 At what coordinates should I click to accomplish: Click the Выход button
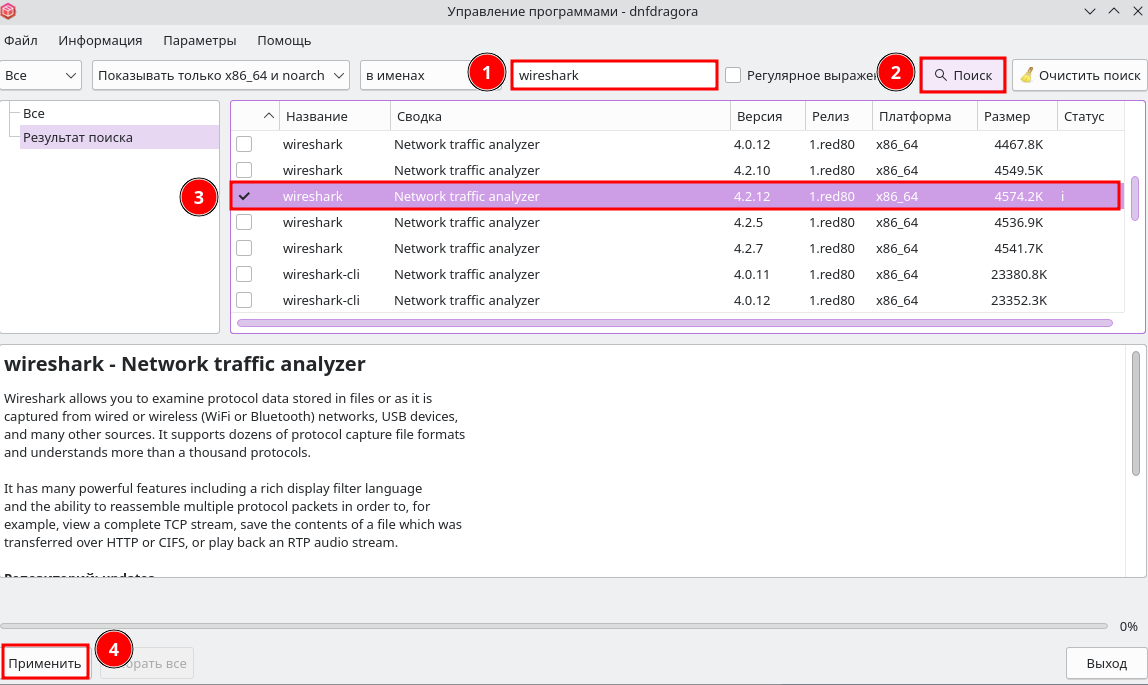coord(1107,663)
